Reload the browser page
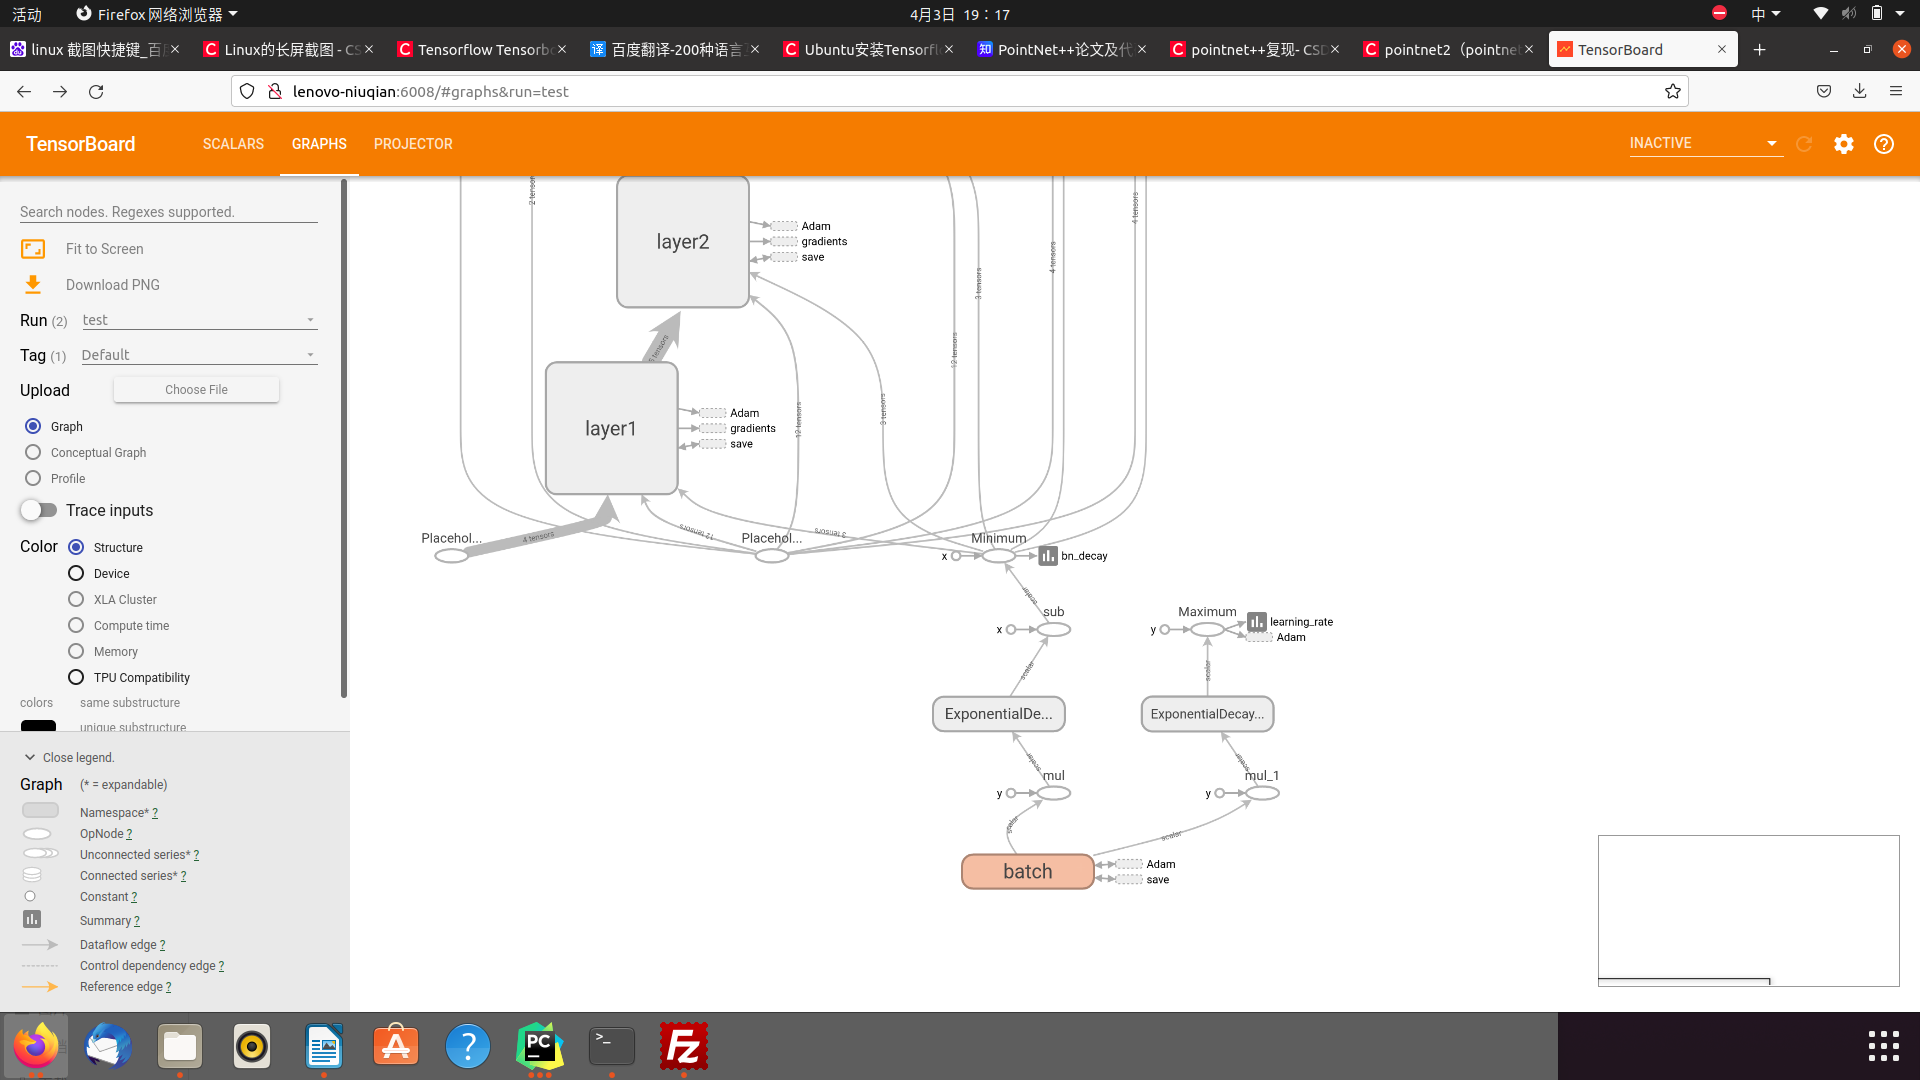This screenshot has width=1920, height=1080. [x=96, y=91]
